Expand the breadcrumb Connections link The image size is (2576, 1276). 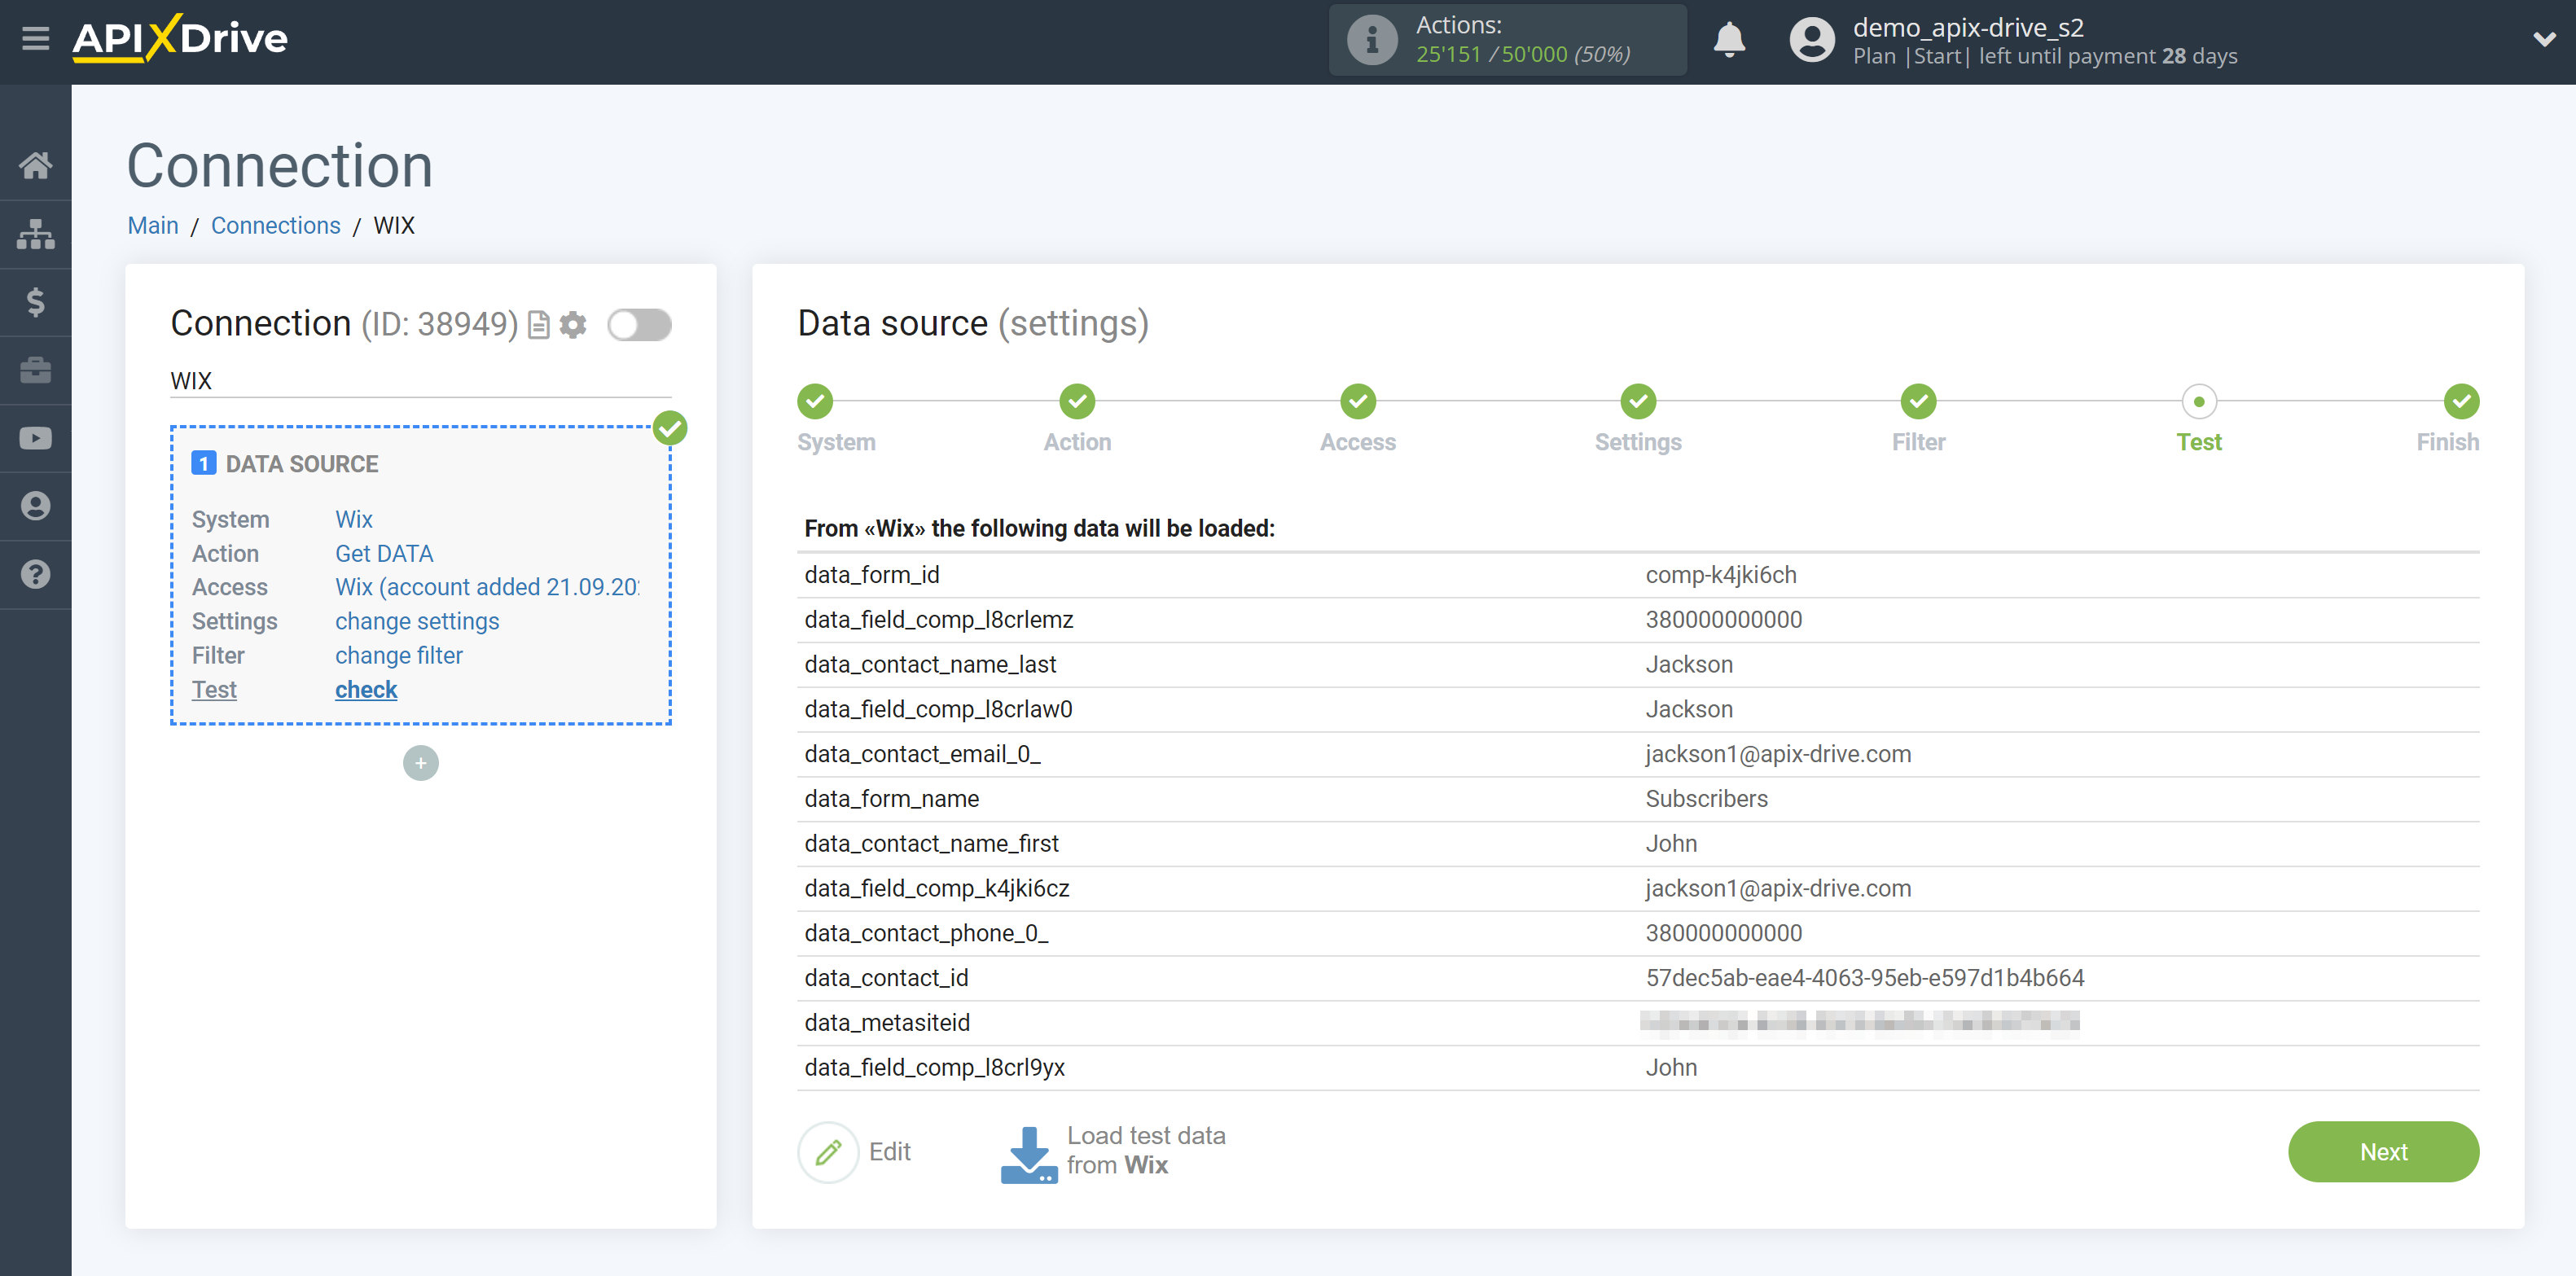tap(274, 226)
